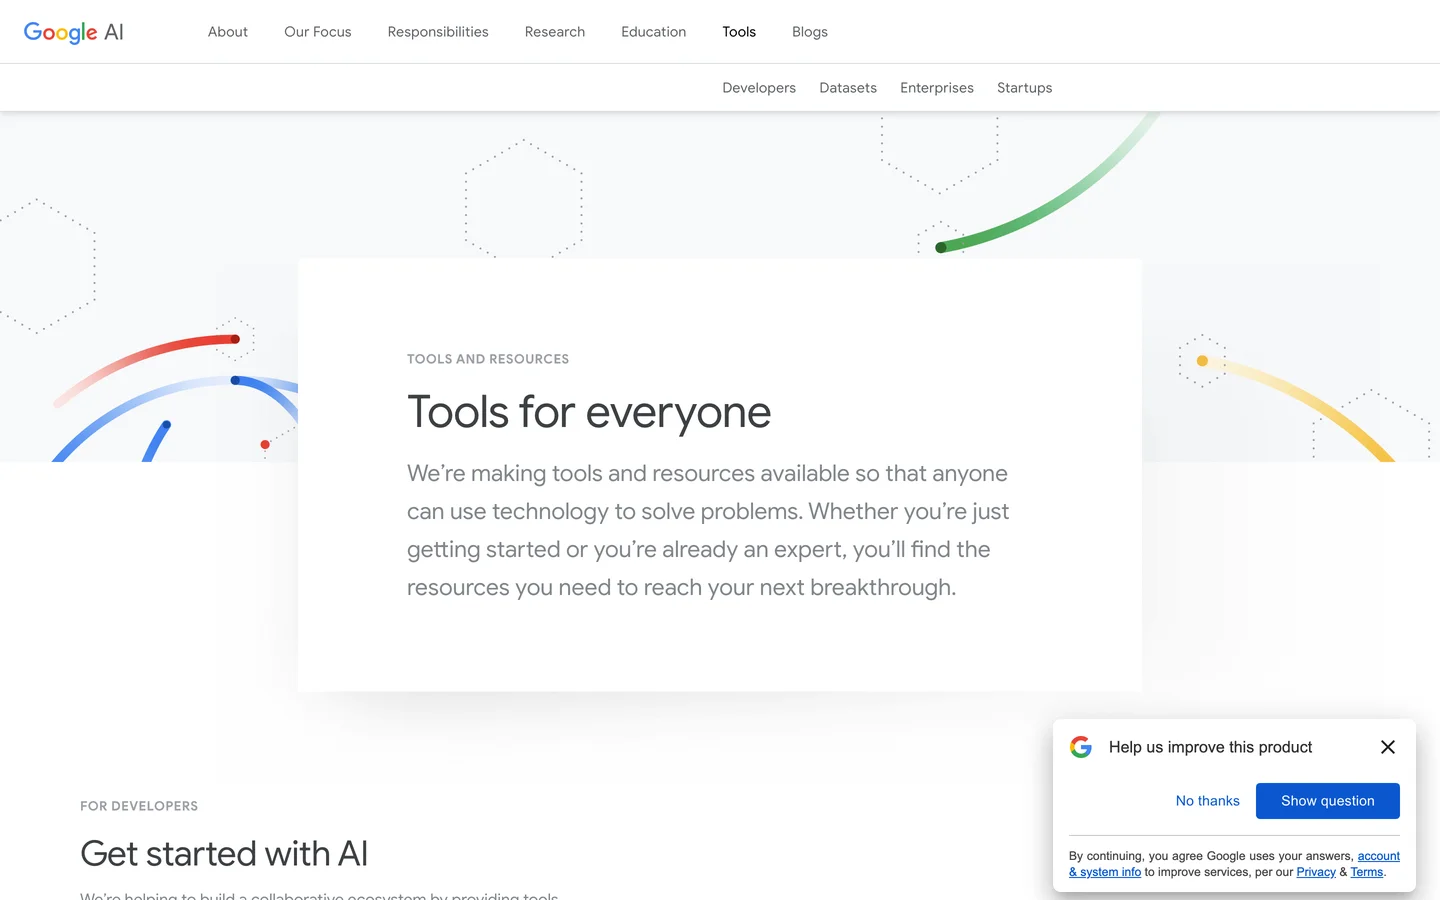Jump to the Startups subsection
1440x900 pixels.
point(1025,88)
